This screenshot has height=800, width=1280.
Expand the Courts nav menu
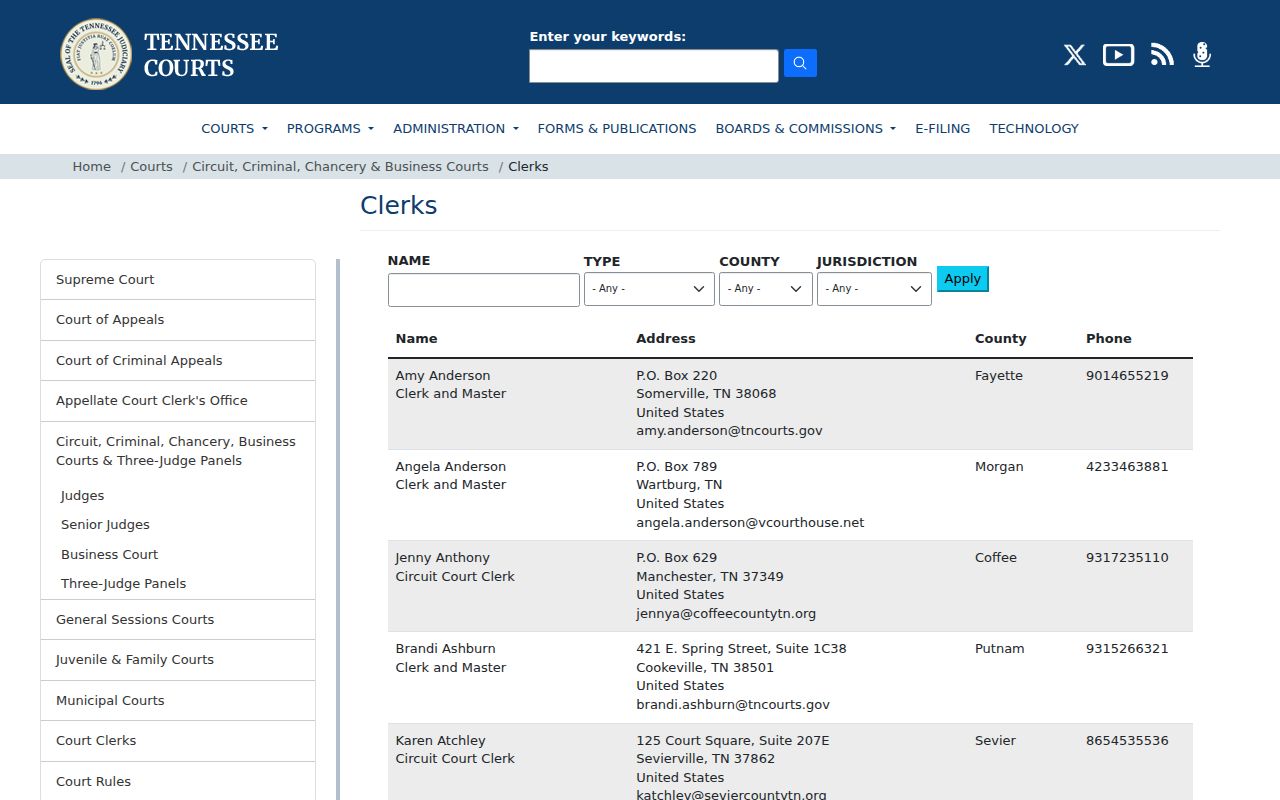234,128
